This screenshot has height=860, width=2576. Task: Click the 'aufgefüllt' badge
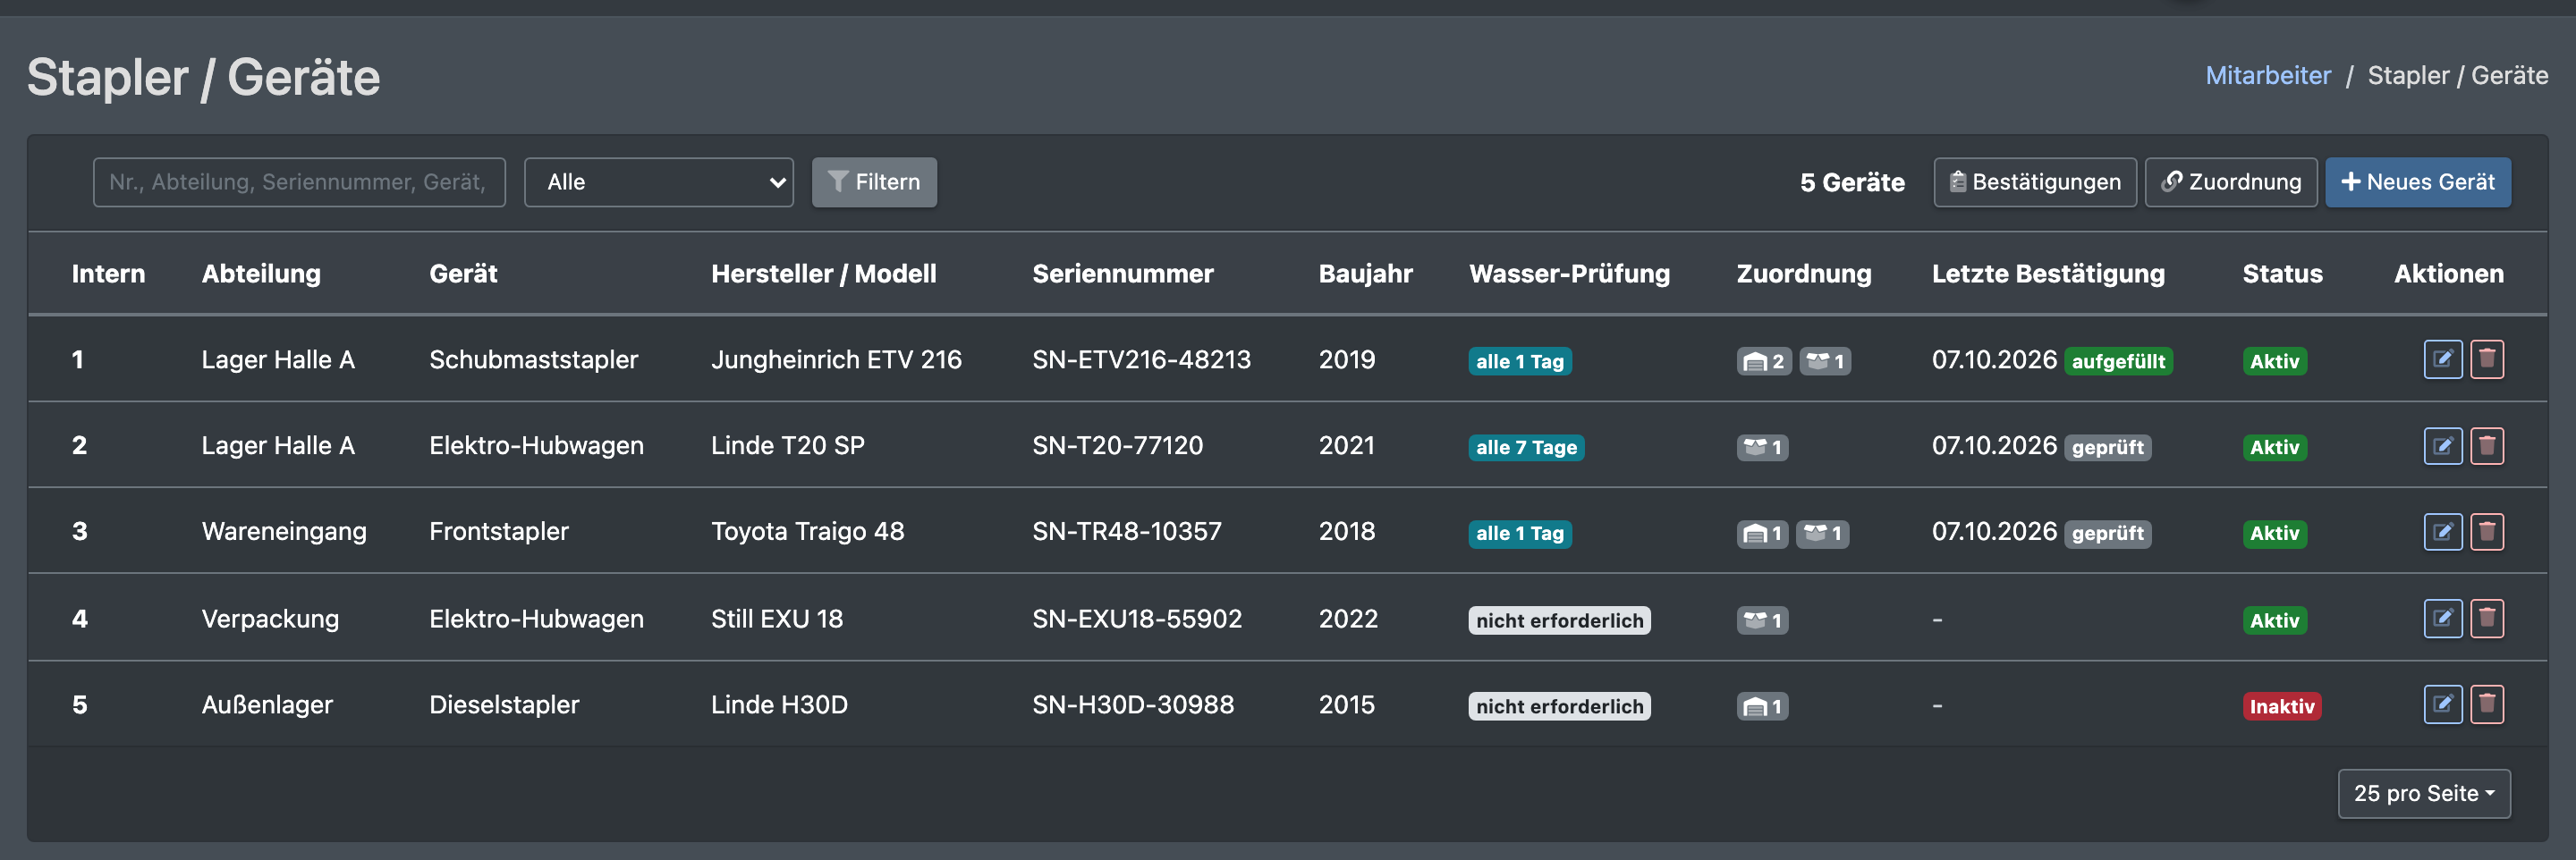tap(2117, 361)
